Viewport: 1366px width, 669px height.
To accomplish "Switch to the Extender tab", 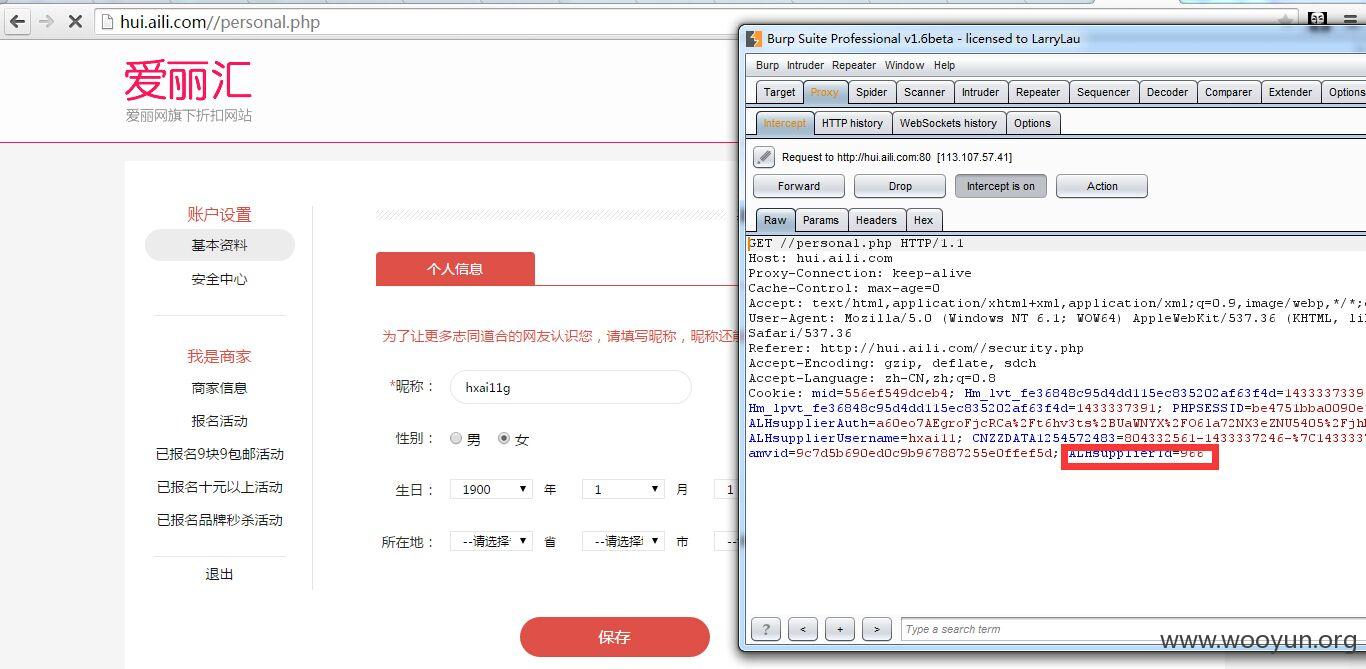I will (1290, 92).
